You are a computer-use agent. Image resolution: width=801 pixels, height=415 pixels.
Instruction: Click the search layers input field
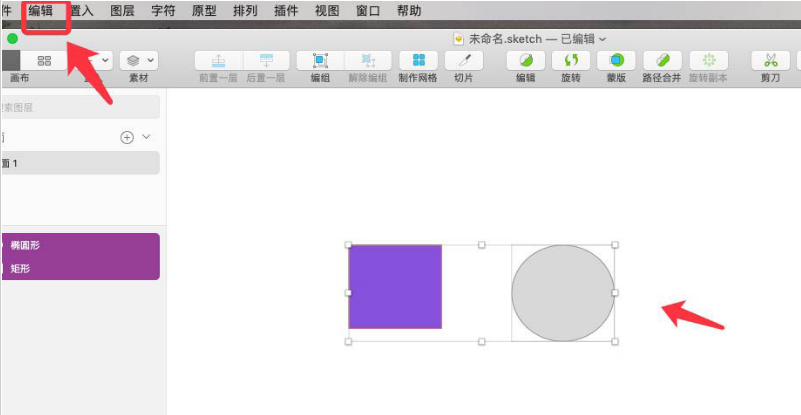click(80, 107)
